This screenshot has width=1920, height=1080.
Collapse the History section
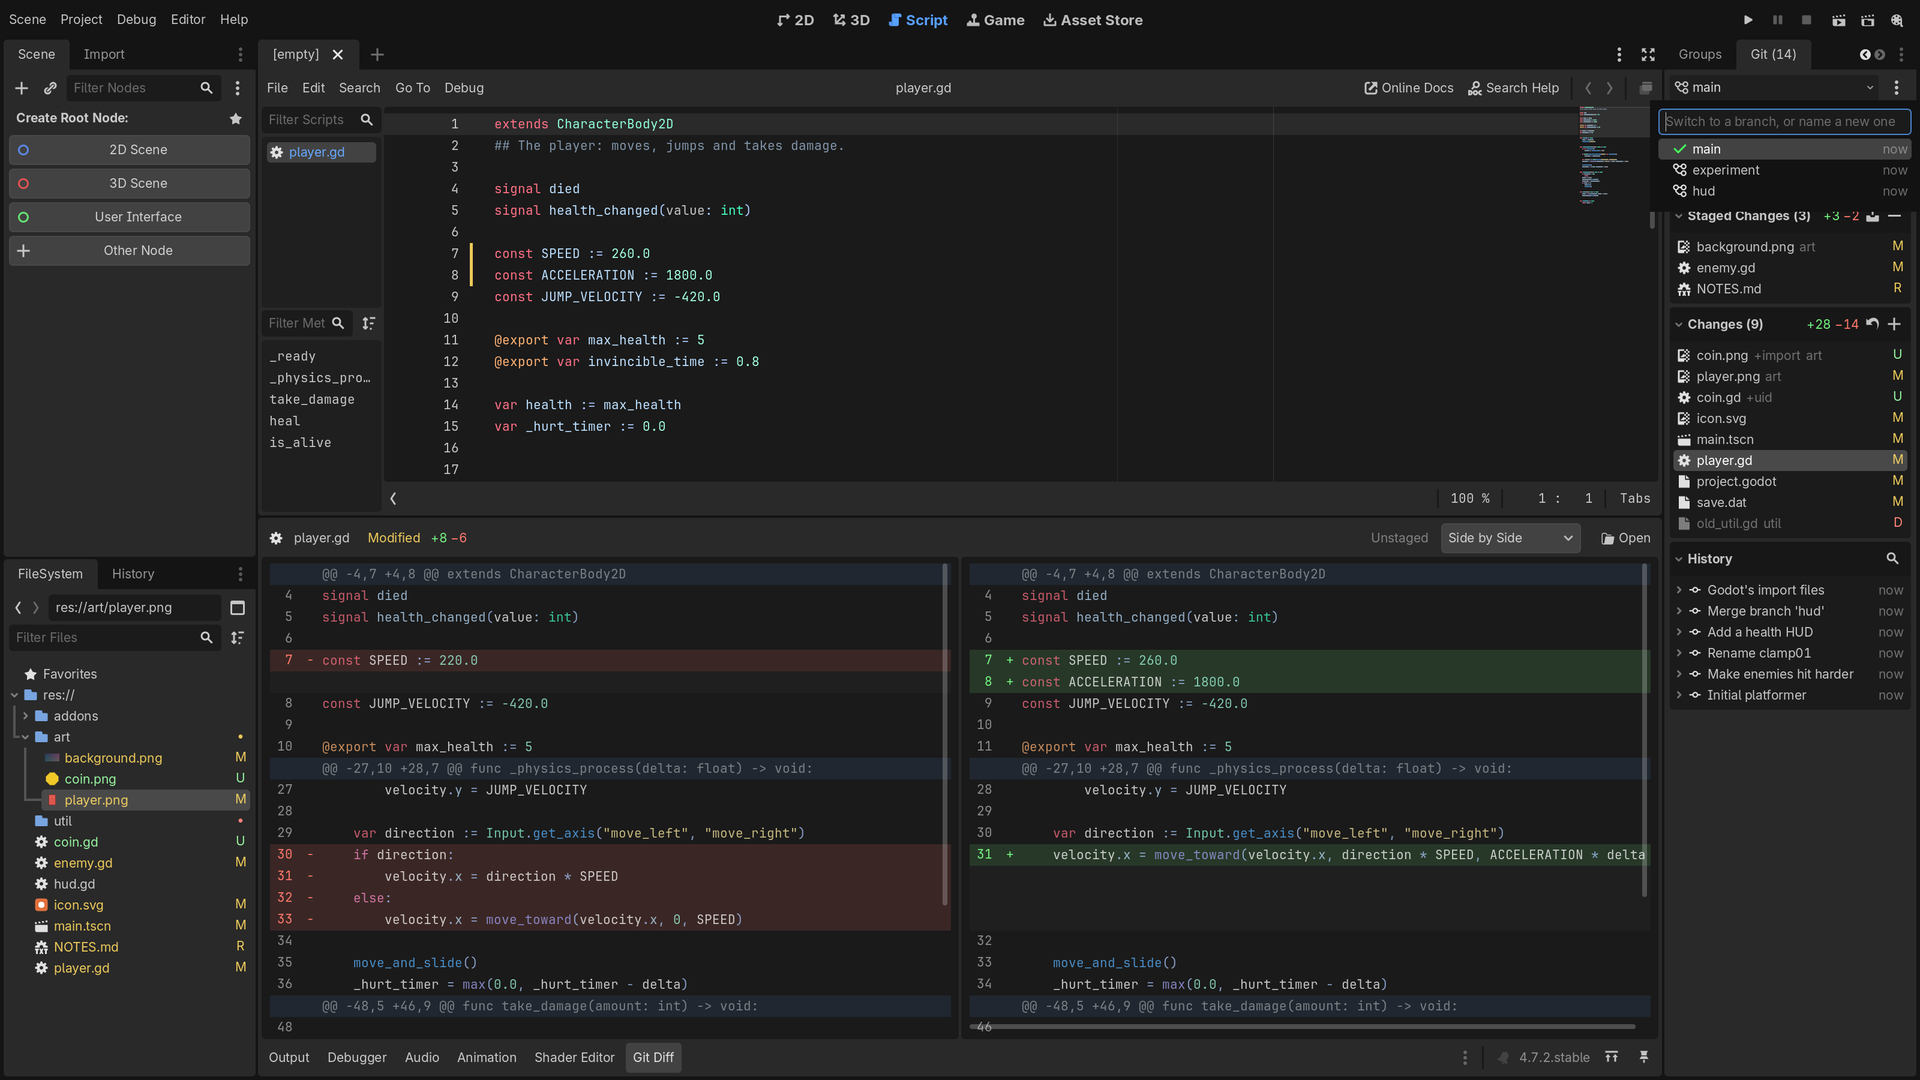point(1679,559)
